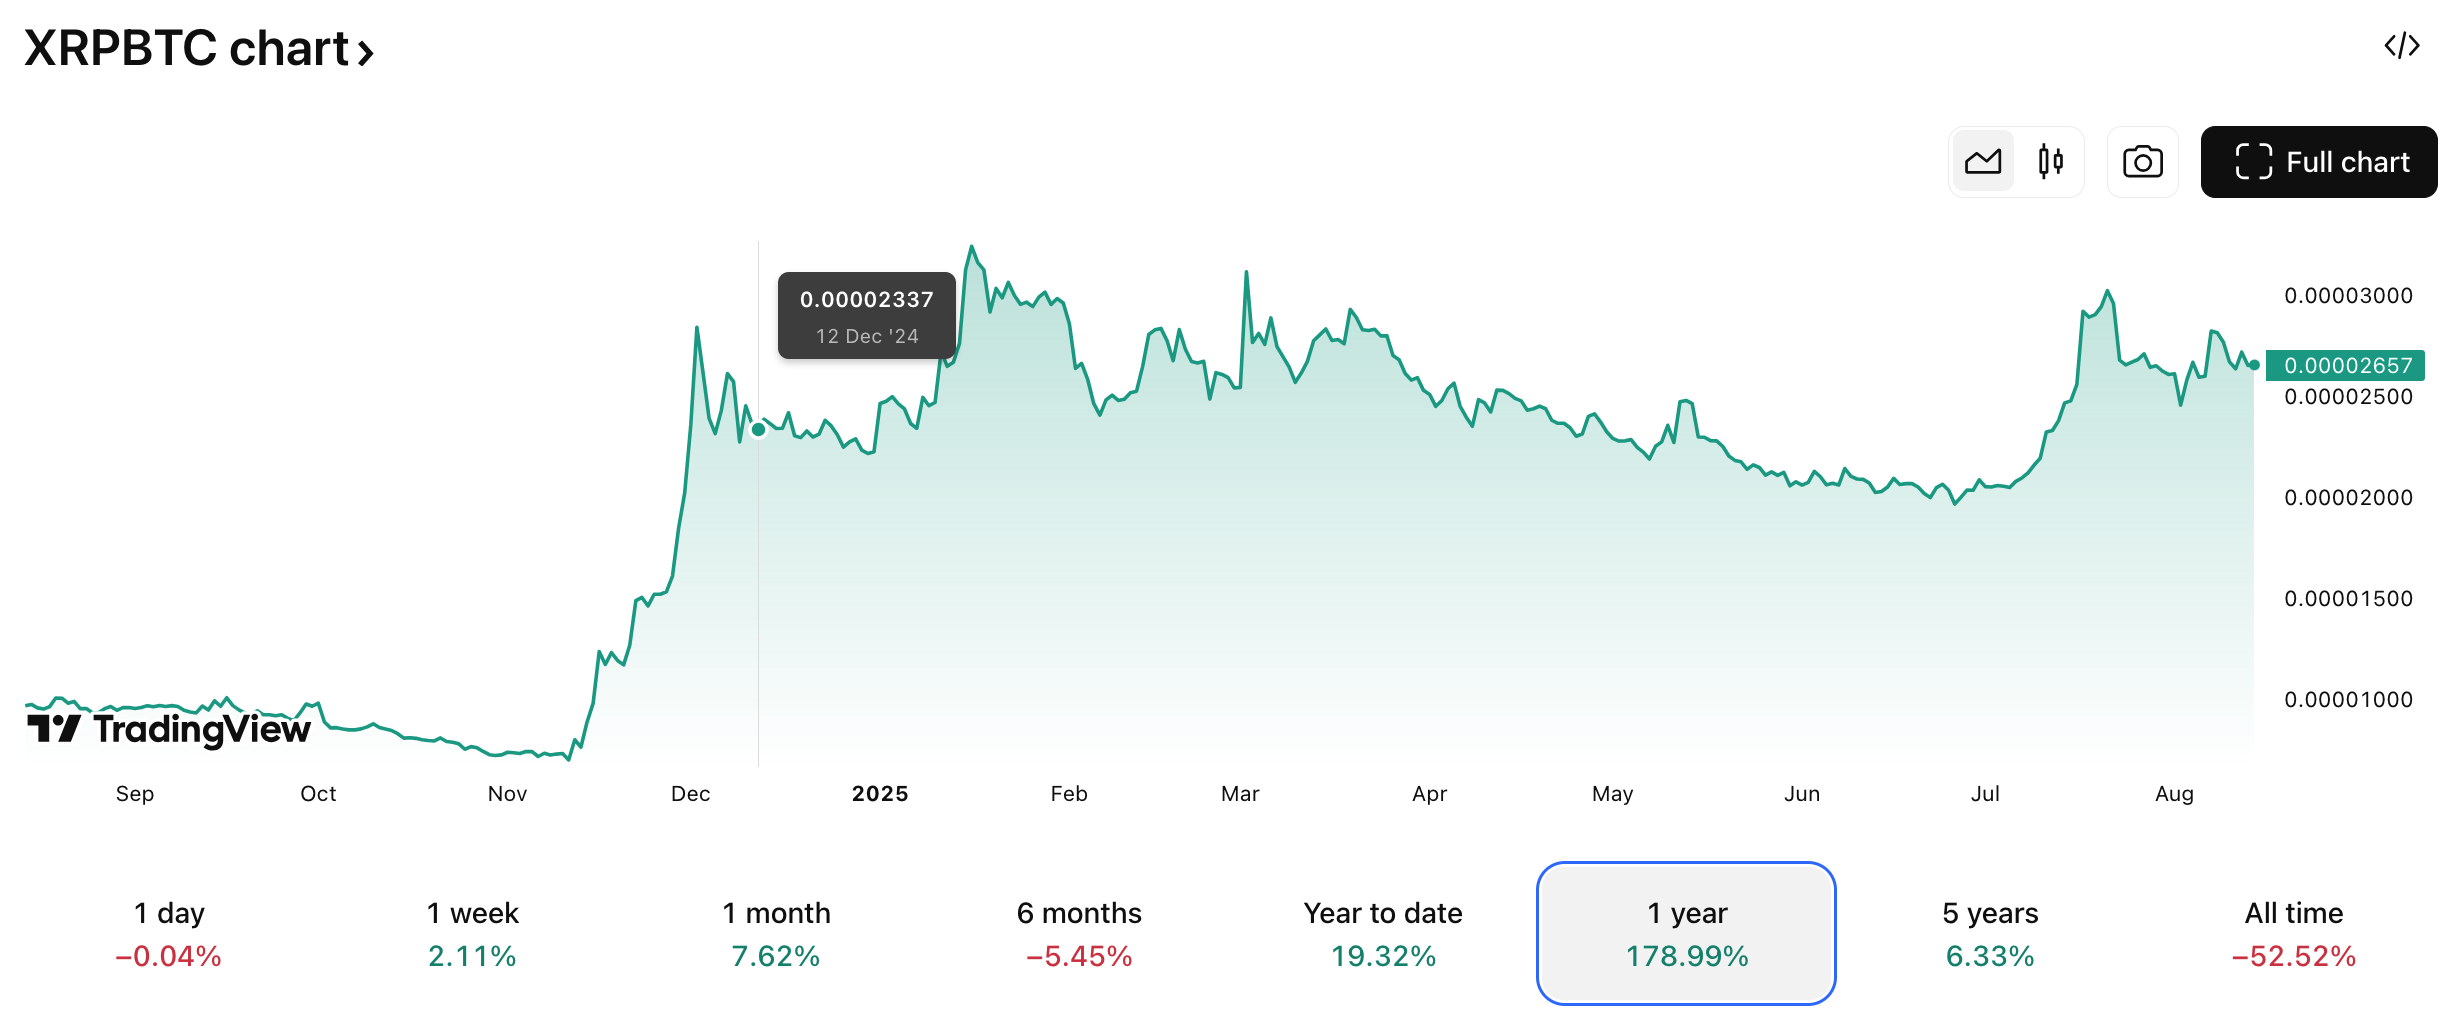Viewport: 2442px width, 1018px height.
Task: Show the All time range
Action: pyautogui.click(x=2294, y=933)
